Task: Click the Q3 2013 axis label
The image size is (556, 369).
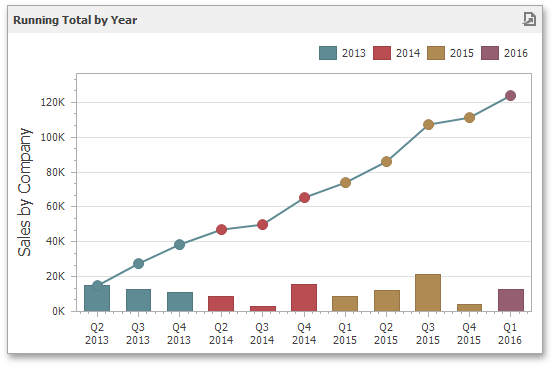Action: pos(138,334)
